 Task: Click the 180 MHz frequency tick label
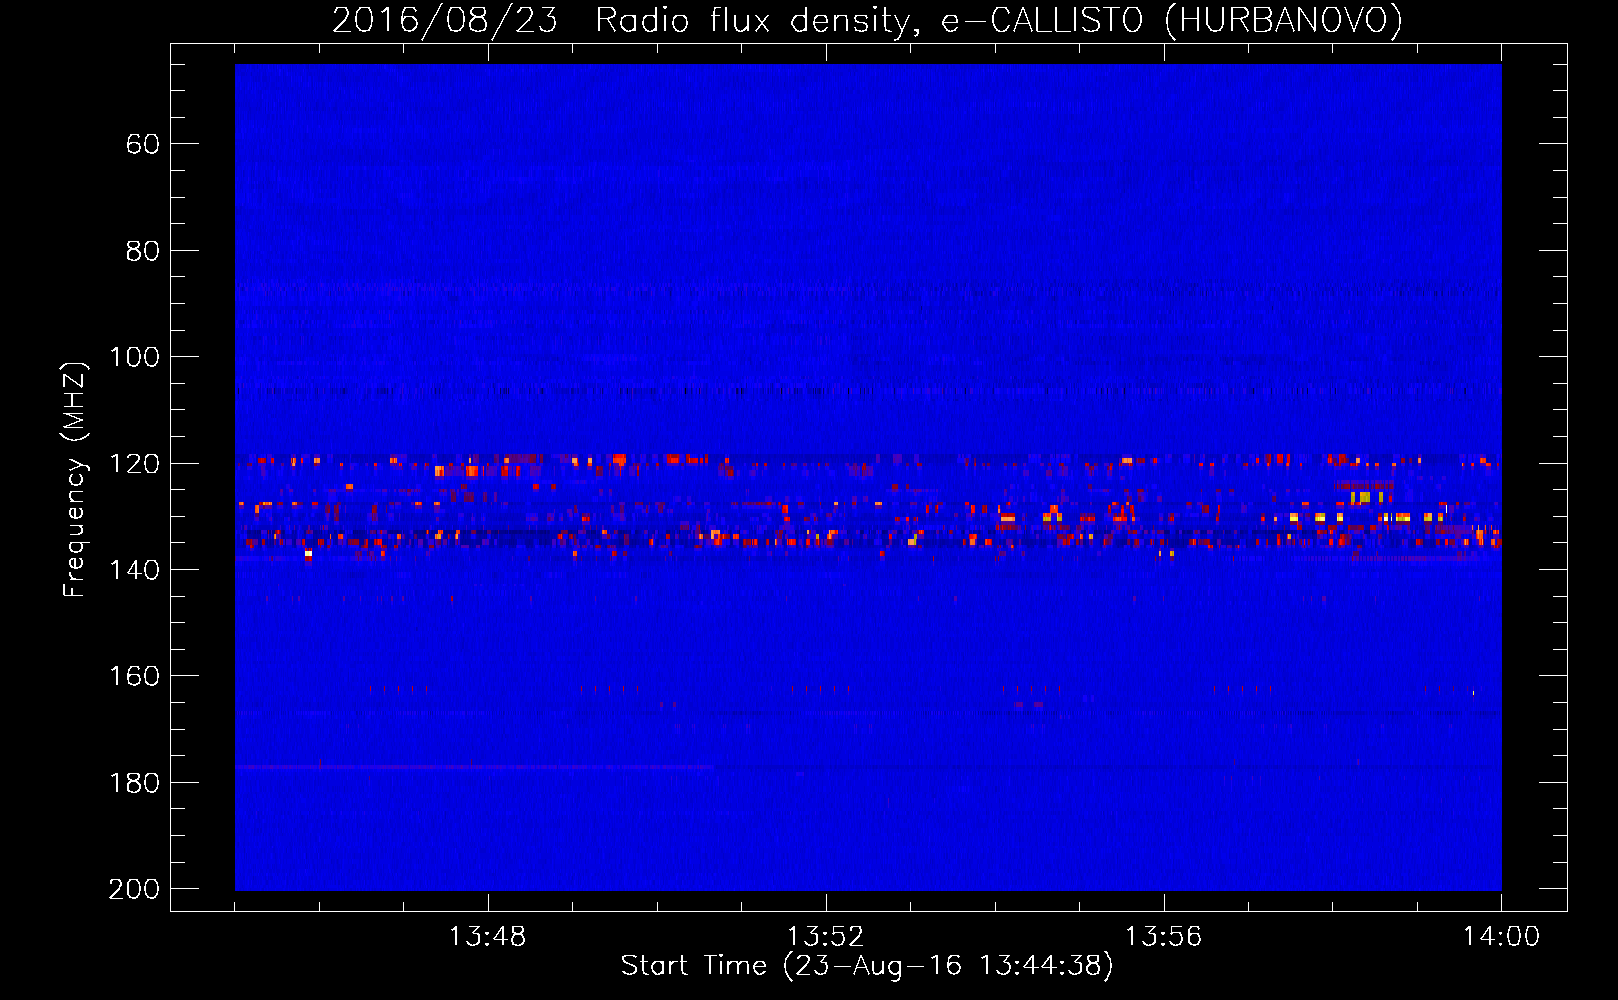134,783
